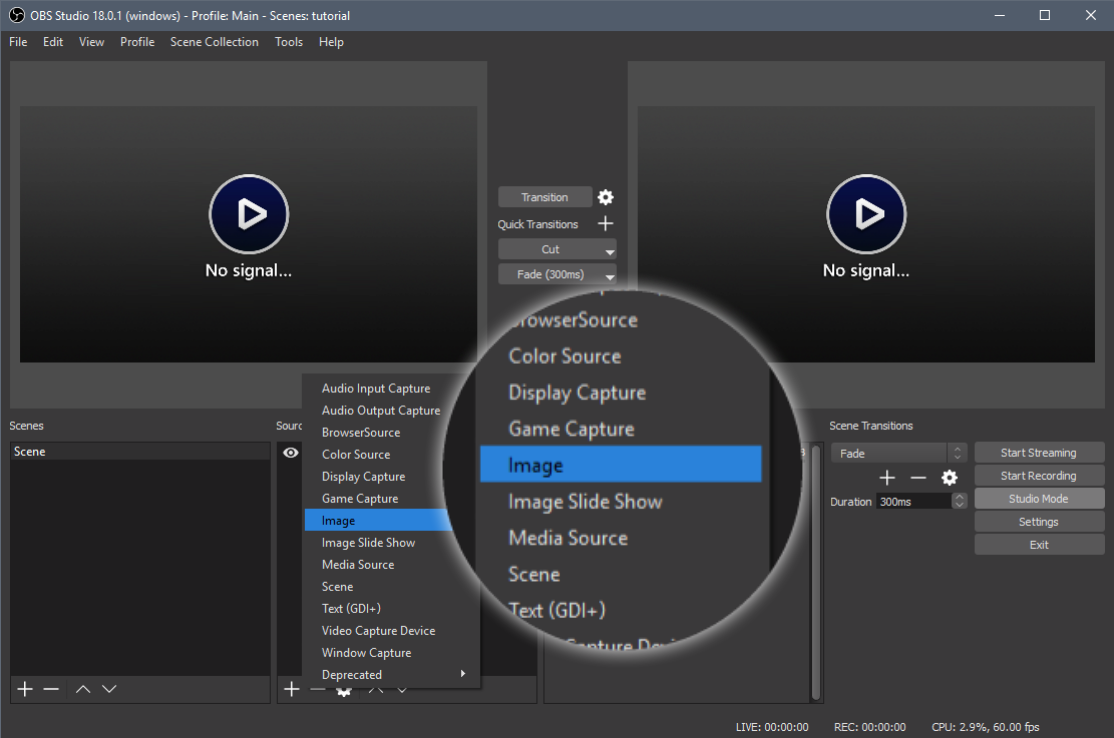
Task: Open the Fade combo box in Scene Transitions
Action: 899,453
